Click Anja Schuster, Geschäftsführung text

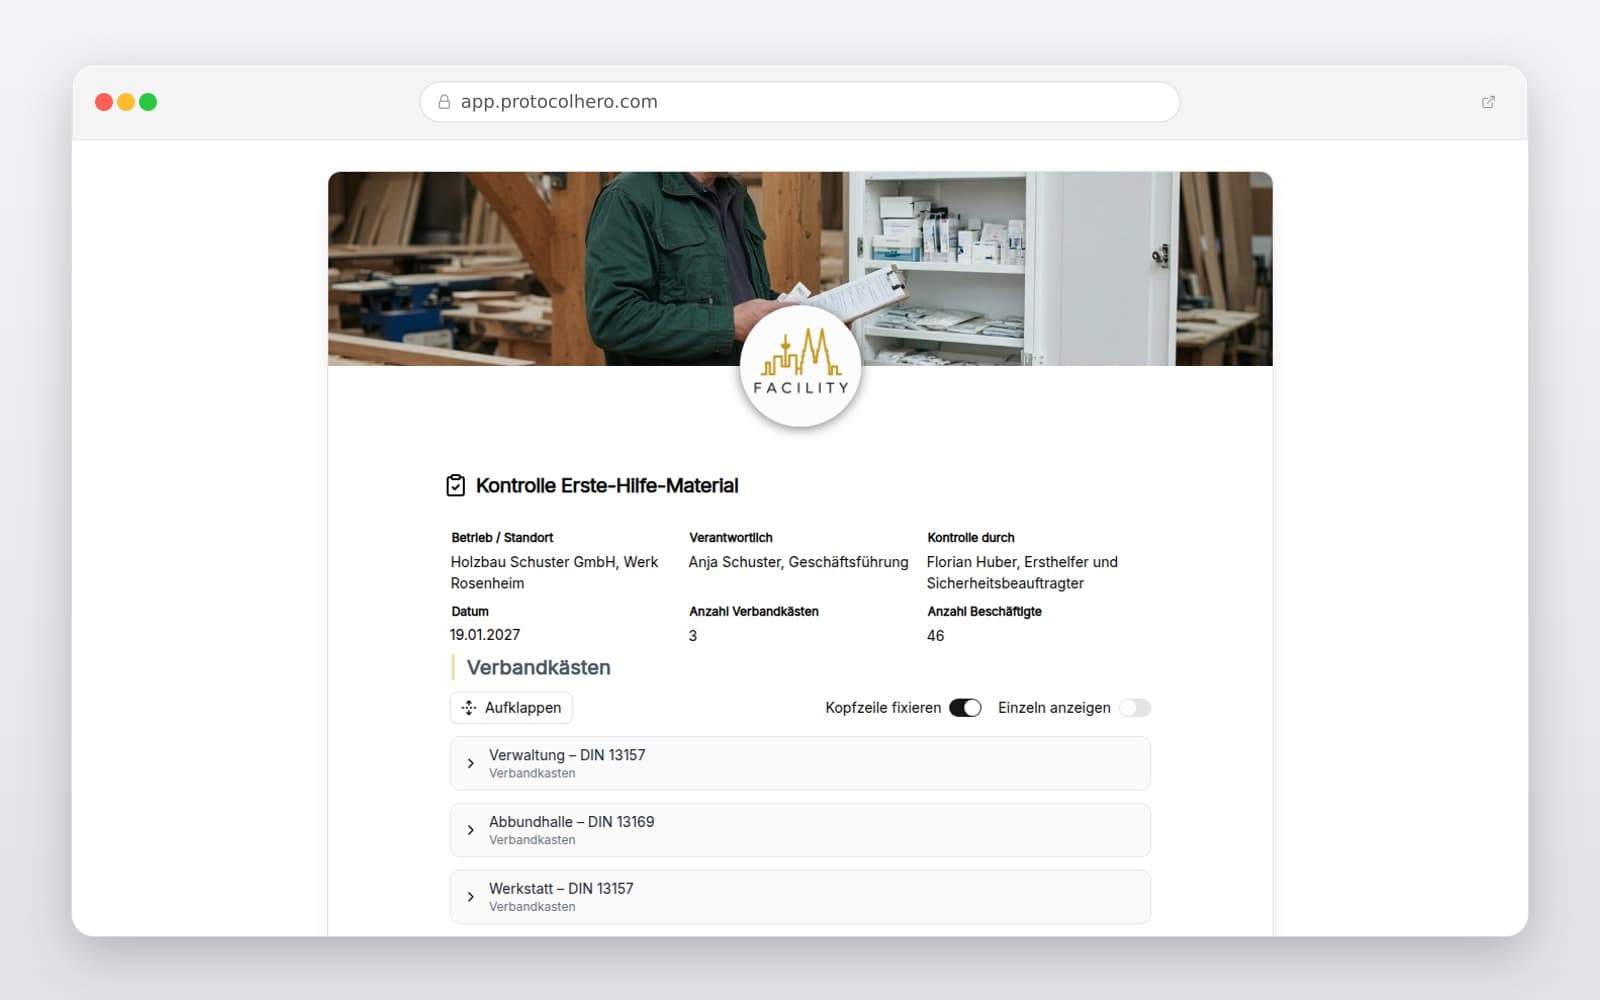[798, 562]
